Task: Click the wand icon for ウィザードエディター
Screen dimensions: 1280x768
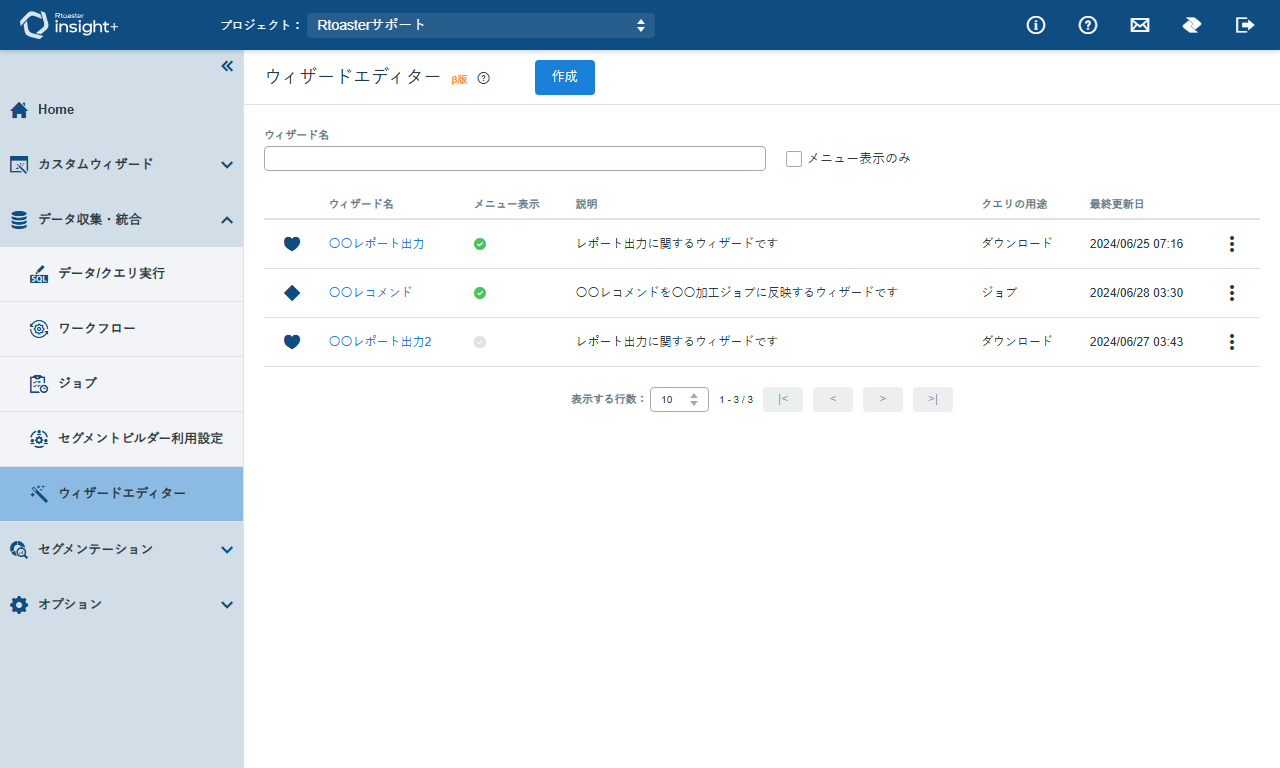Action: pos(39,494)
